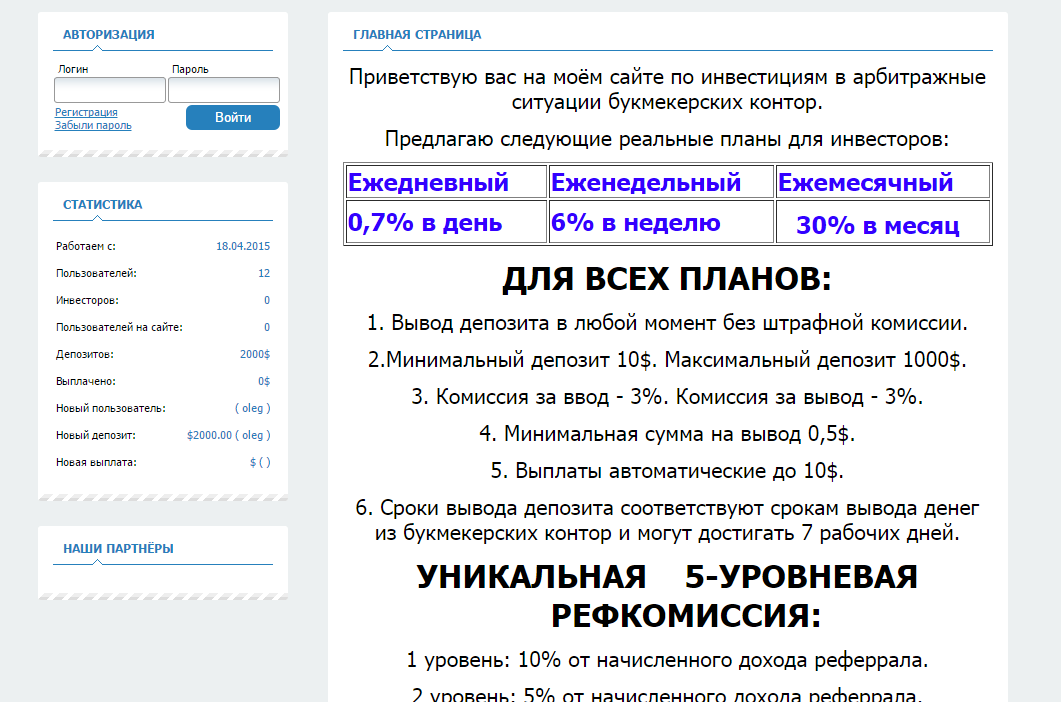This screenshot has height=702, width=1061.
Task: Follow the Забыли пароль link
Action: click(x=93, y=126)
